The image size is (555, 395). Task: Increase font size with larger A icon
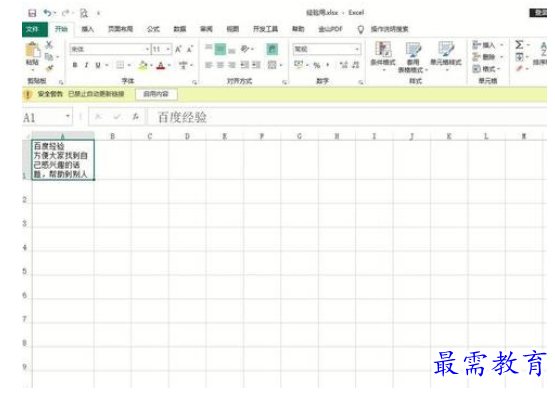(x=178, y=49)
